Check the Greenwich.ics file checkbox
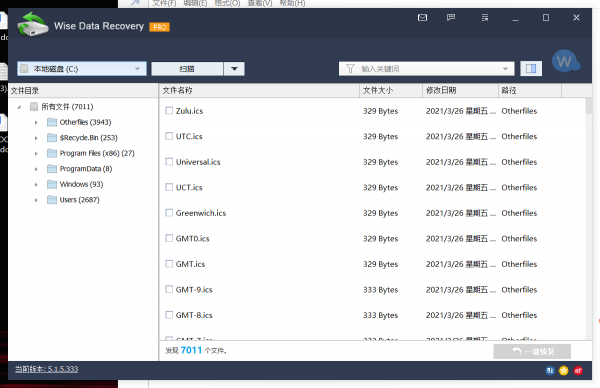This screenshot has width=600, height=388. tap(169, 213)
